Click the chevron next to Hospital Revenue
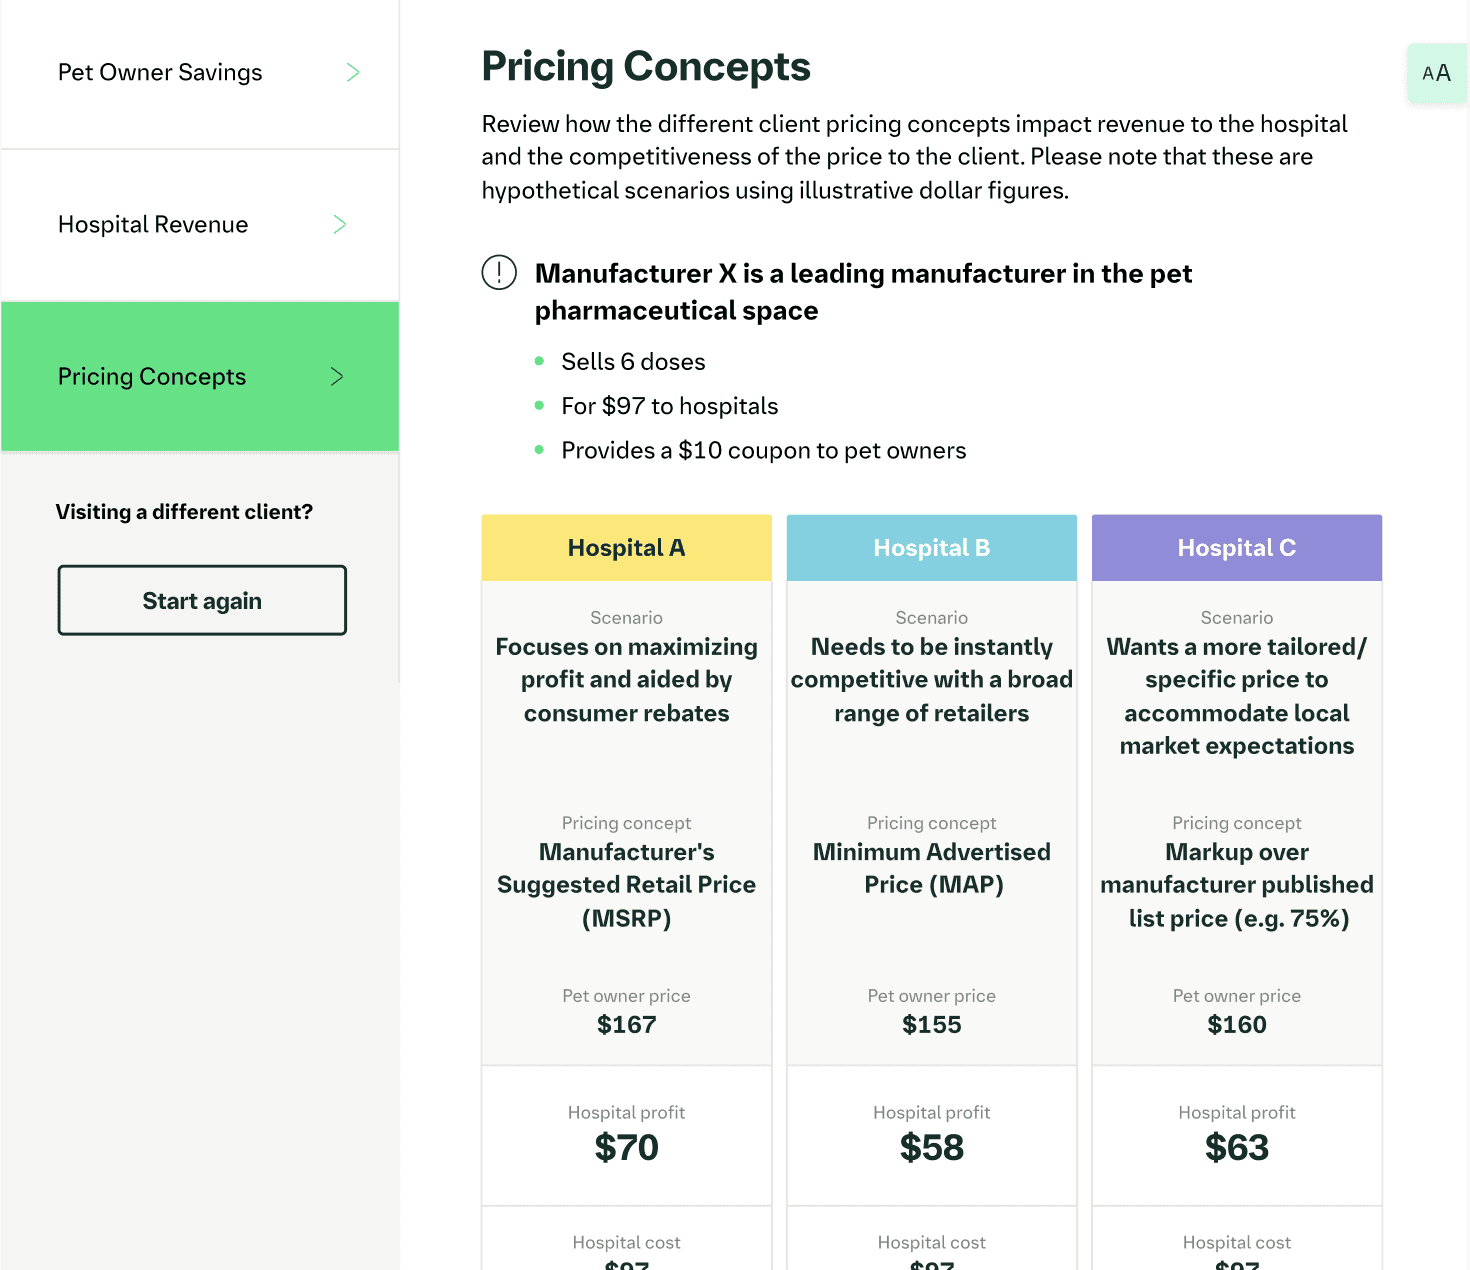 coord(340,224)
